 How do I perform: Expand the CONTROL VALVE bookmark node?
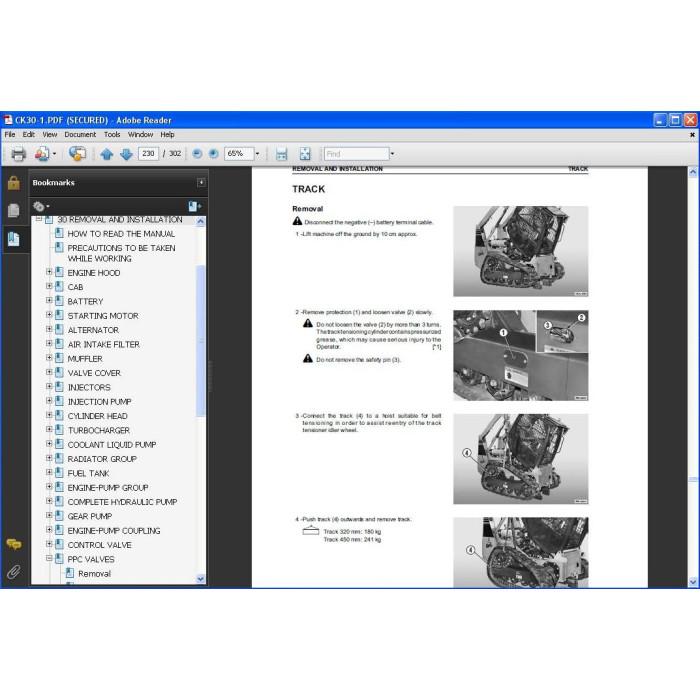click(49, 544)
